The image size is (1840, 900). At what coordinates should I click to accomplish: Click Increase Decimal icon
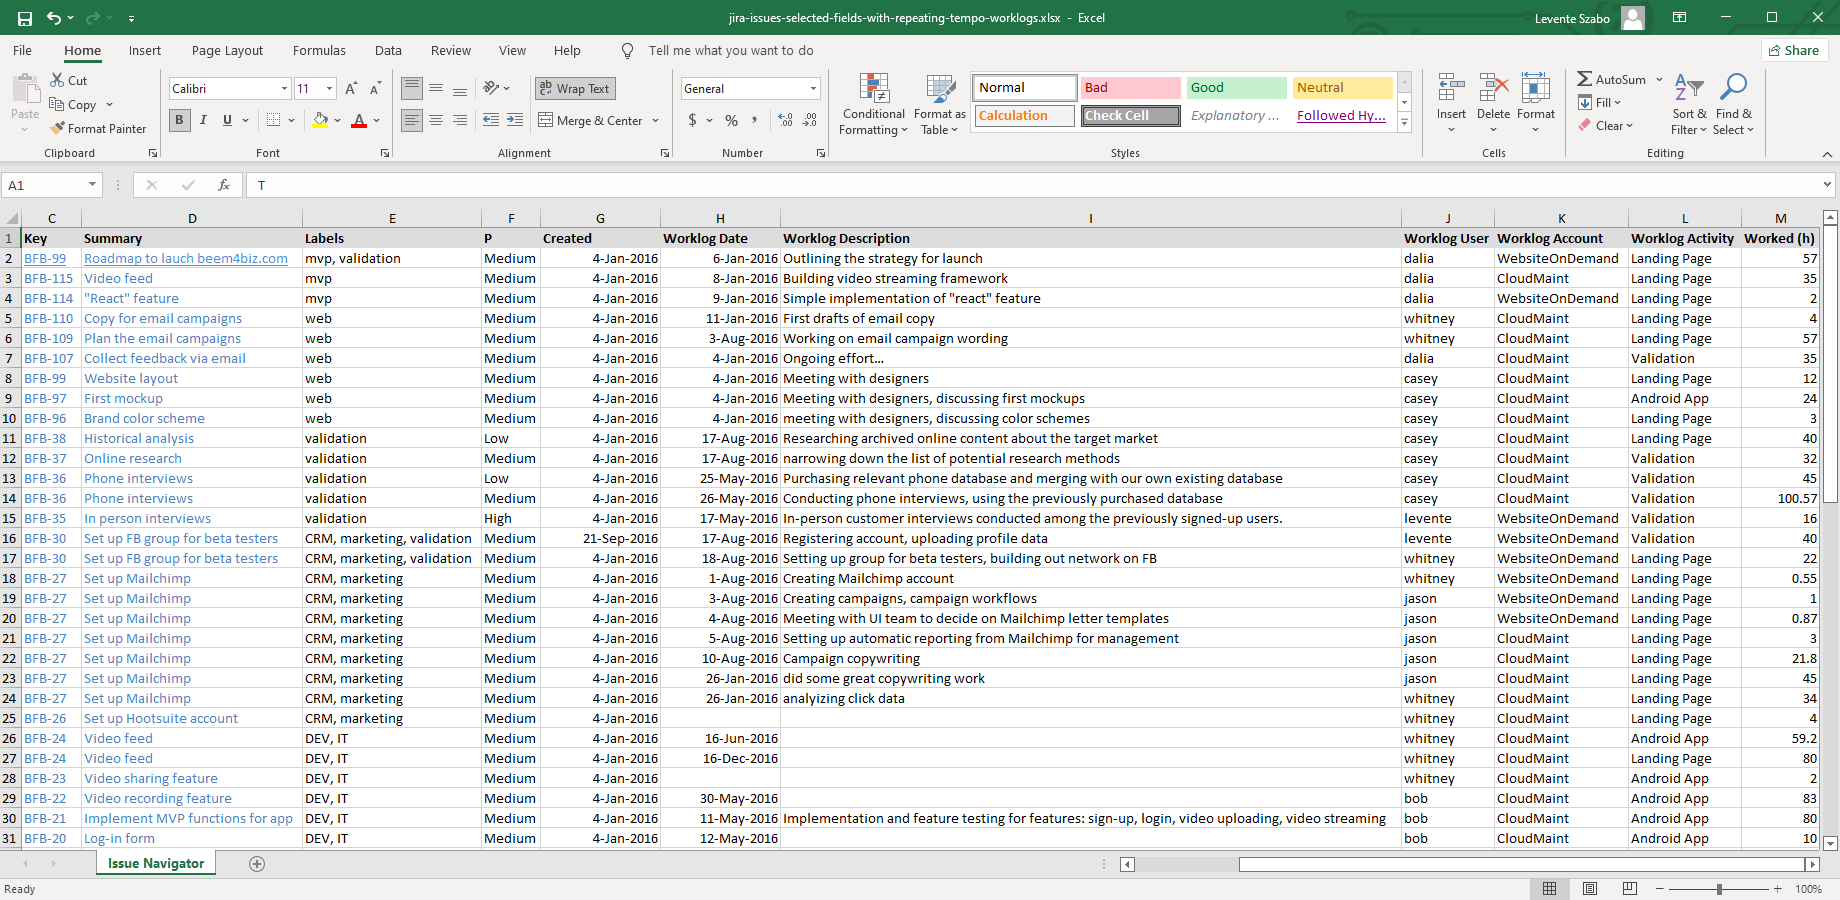pyautogui.click(x=786, y=120)
